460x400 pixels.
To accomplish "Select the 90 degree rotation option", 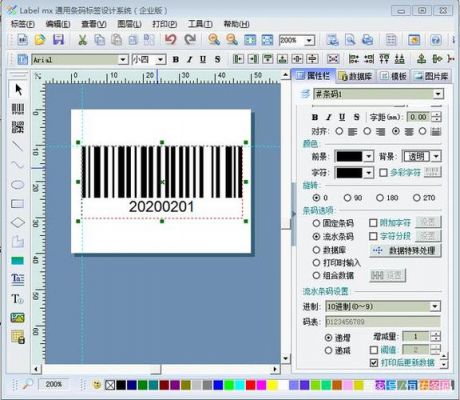I will [347, 198].
